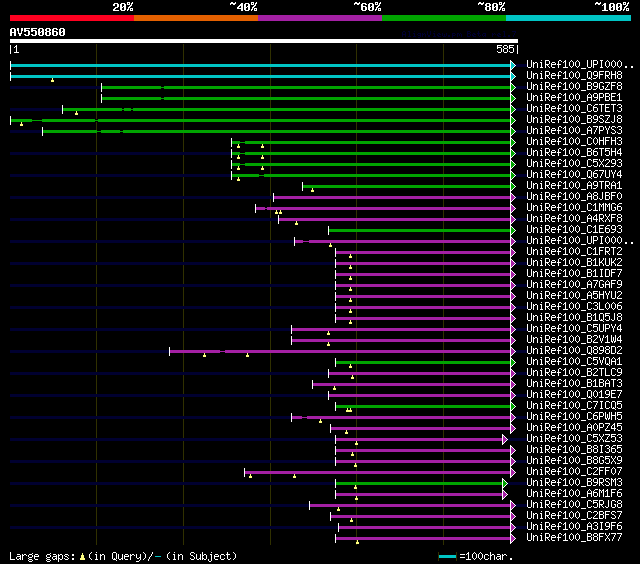Click the white query sequence bar
Image resolution: width=640 pixels, height=564 pixels.
264,41
